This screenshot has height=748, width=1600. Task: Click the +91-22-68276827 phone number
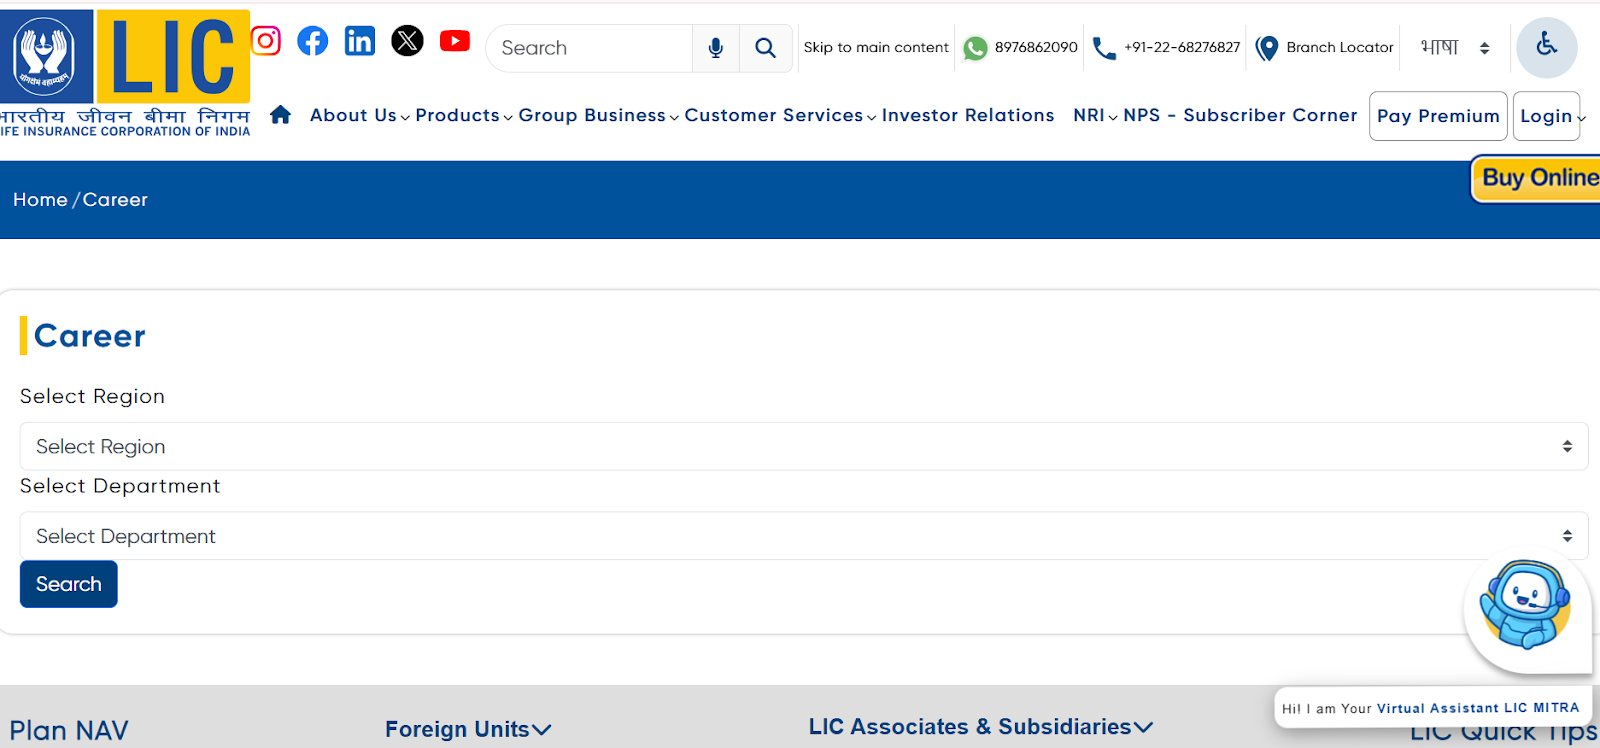(1182, 47)
